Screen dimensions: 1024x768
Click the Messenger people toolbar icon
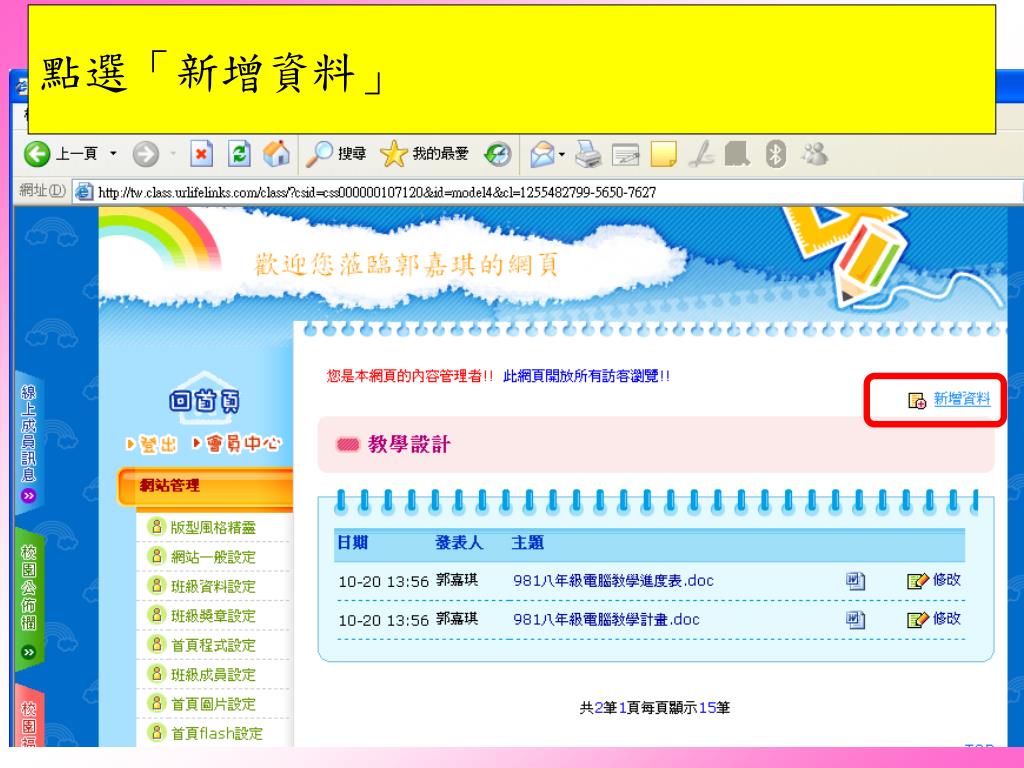814,154
